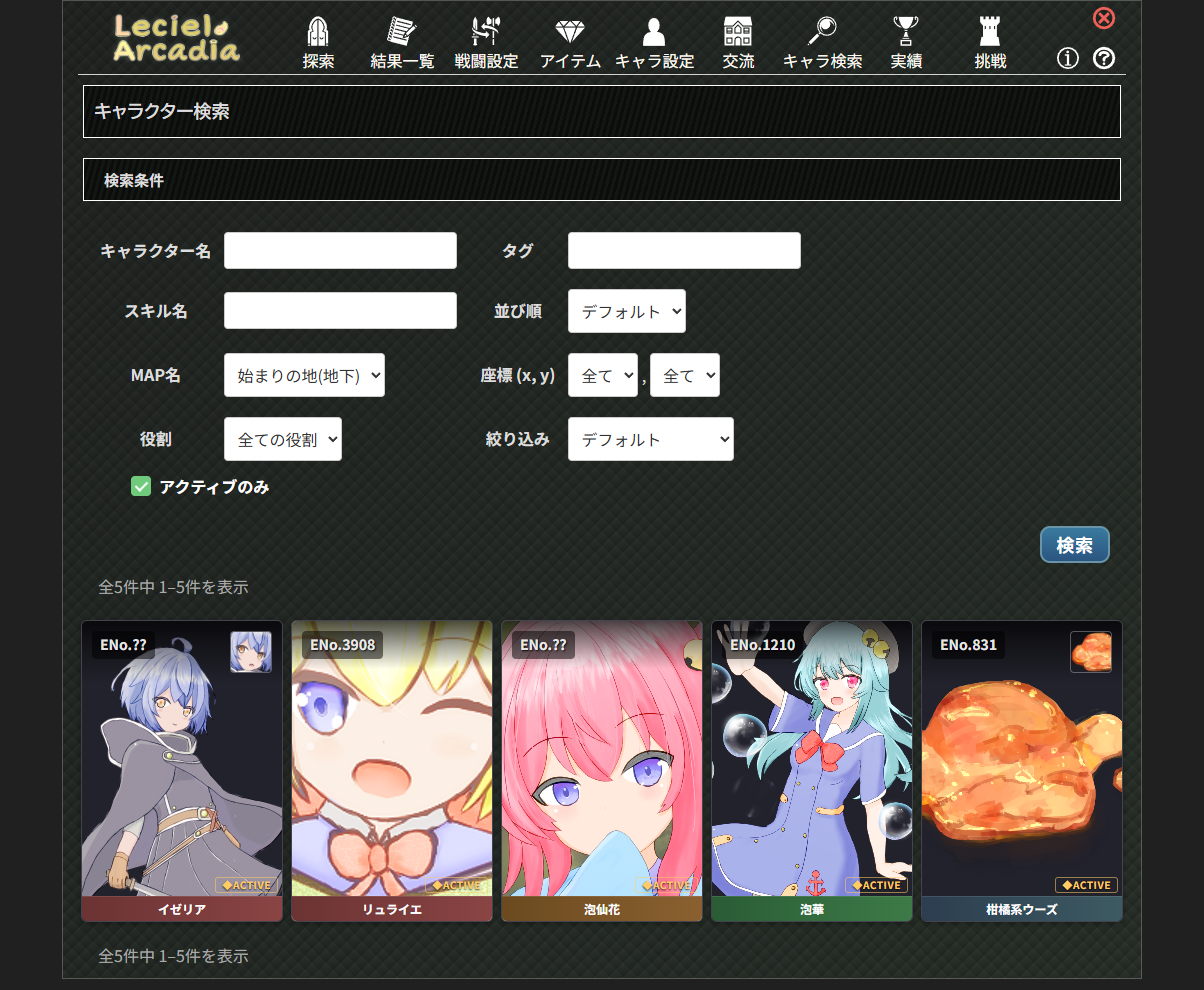Open the 探索 door icon
This screenshot has width=1204, height=990.
pyautogui.click(x=318, y=33)
